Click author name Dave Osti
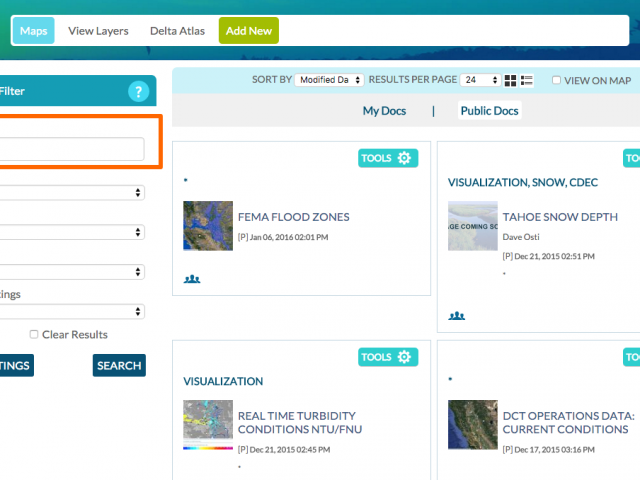This screenshot has width=640, height=480. point(521,237)
